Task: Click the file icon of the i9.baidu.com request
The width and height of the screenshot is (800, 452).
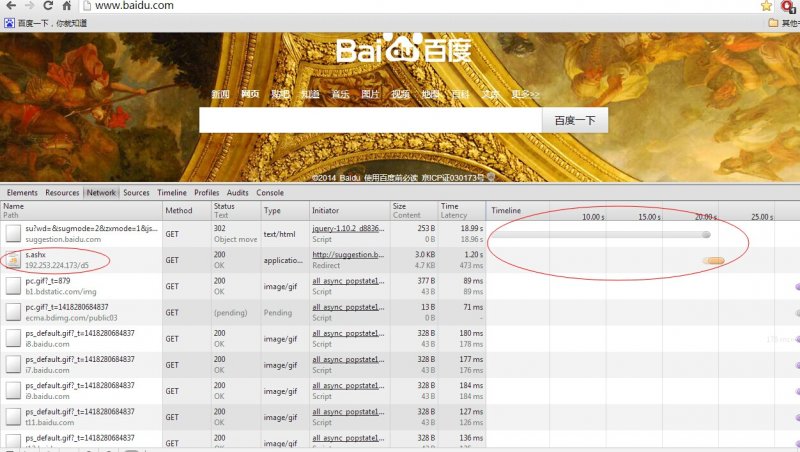Action: (13, 391)
